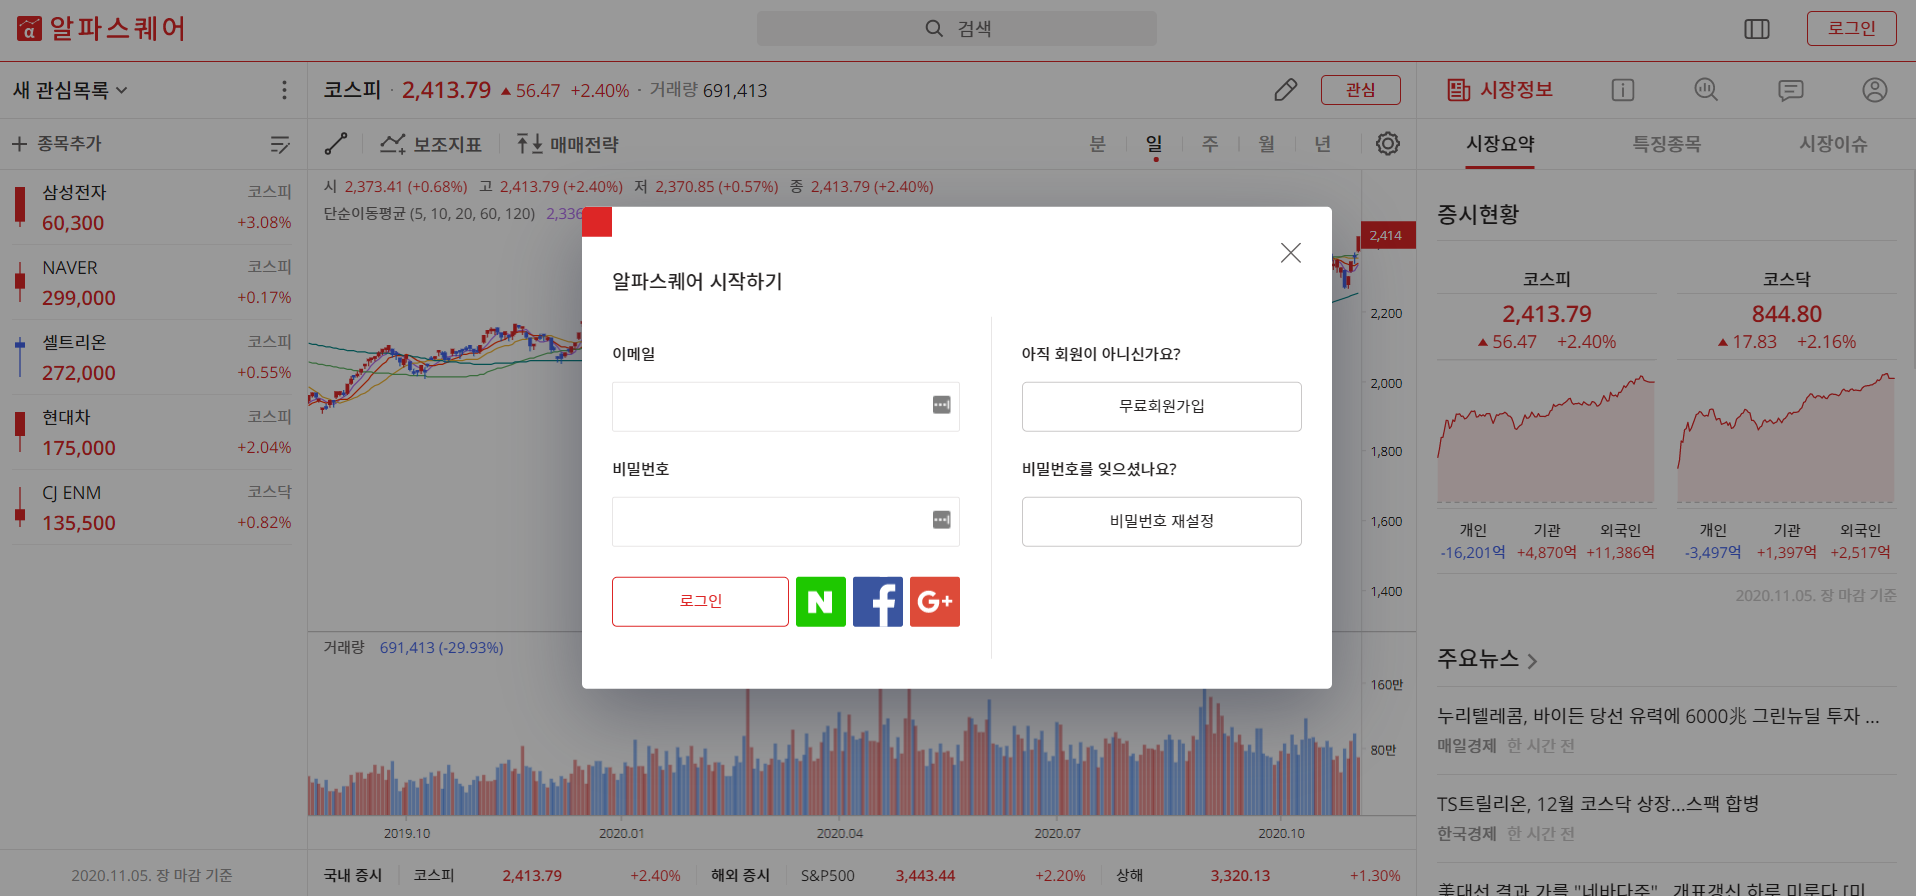The height and width of the screenshot is (896, 1916).
Task: Click the 시장정보 news icon
Action: coord(1459,90)
